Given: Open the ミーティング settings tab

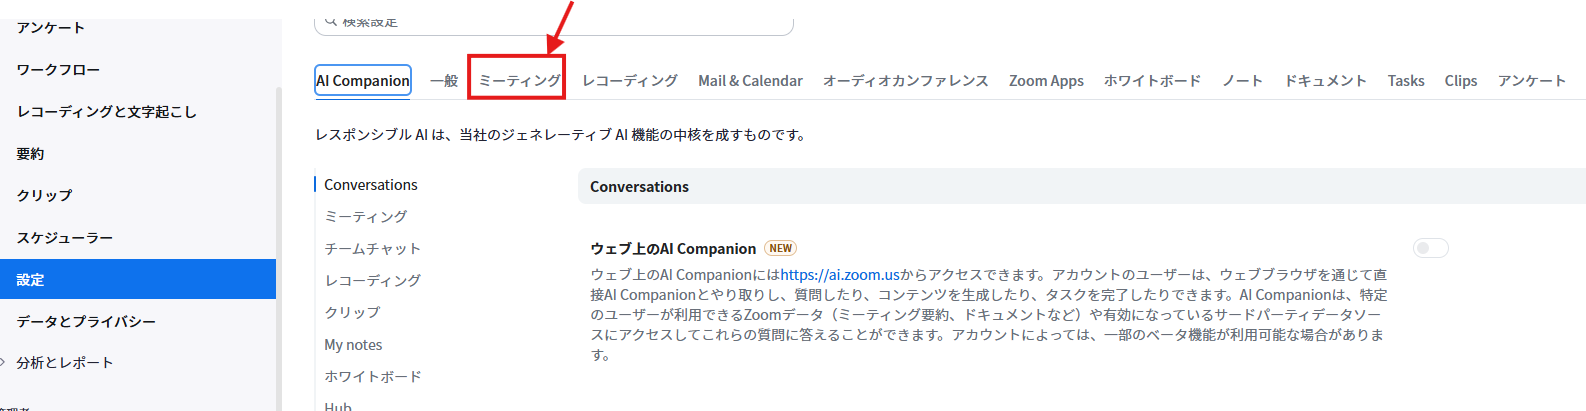Looking at the screenshot, I should [519, 81].
